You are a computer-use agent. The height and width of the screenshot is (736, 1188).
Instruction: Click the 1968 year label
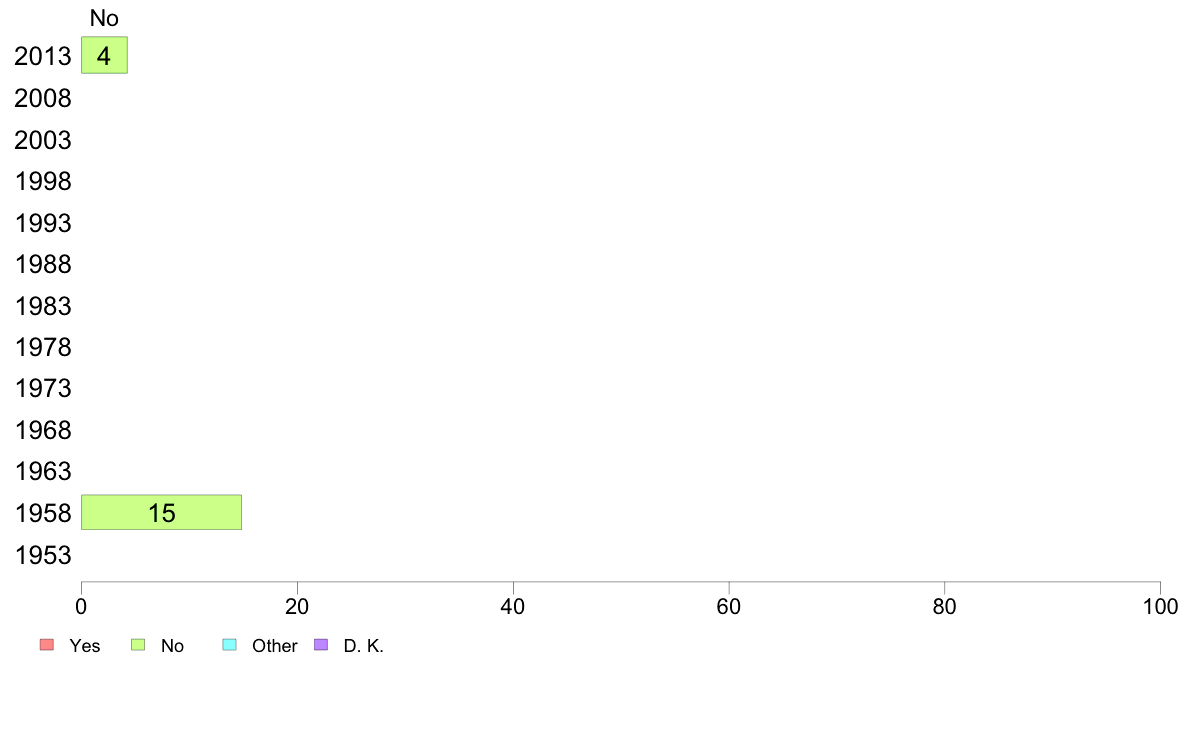coord(42,431)
